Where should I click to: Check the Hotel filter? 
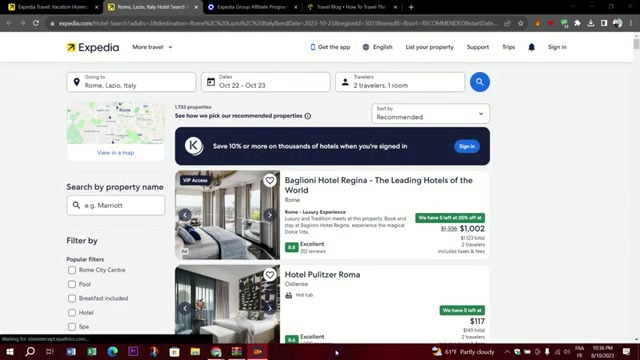tap(72, 313)
